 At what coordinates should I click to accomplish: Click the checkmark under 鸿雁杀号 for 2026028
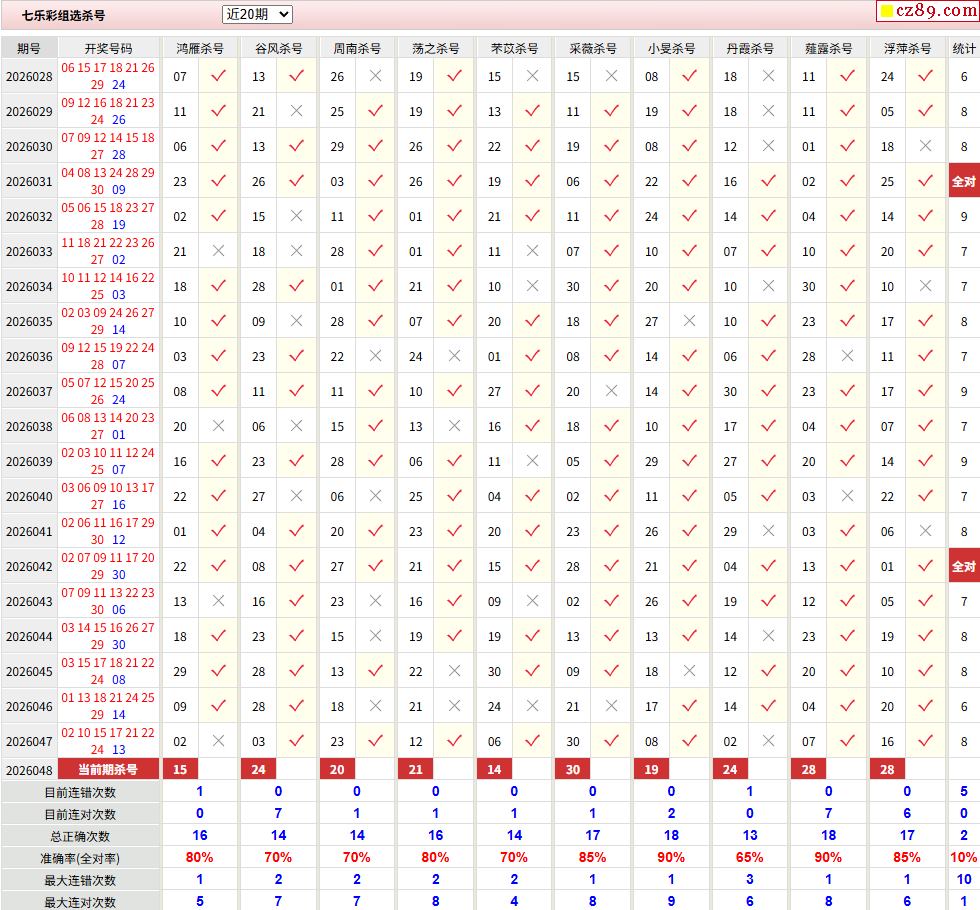pos(218,76)
